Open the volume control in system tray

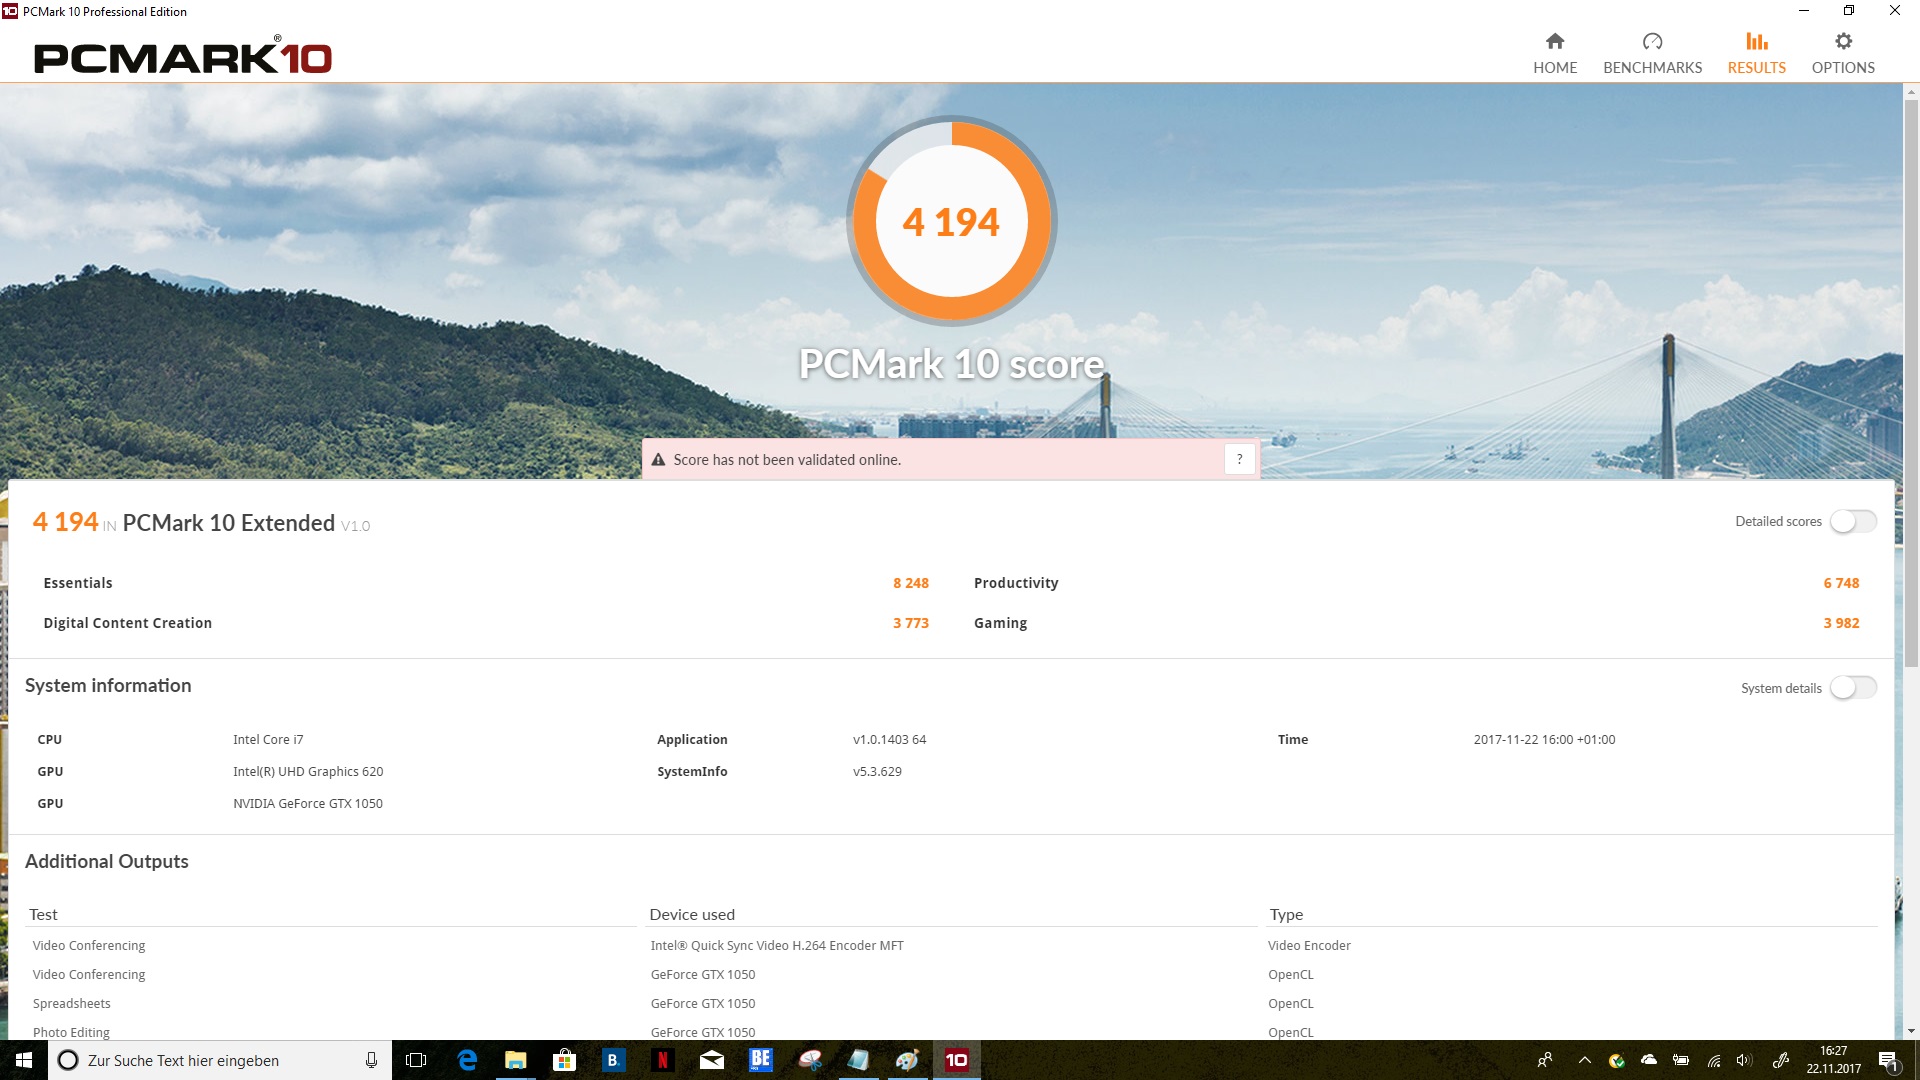(1744, 1060)
